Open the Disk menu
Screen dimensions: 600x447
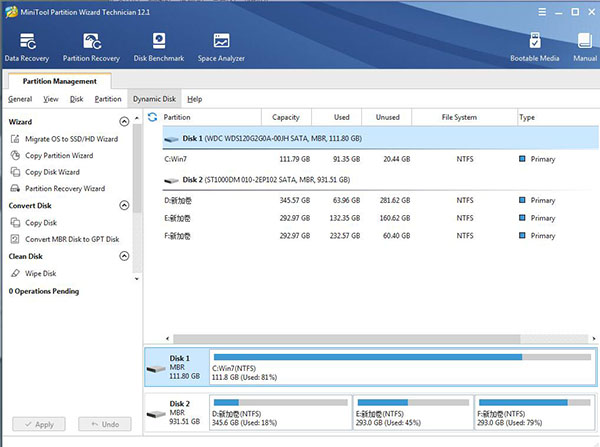[77, 99]
